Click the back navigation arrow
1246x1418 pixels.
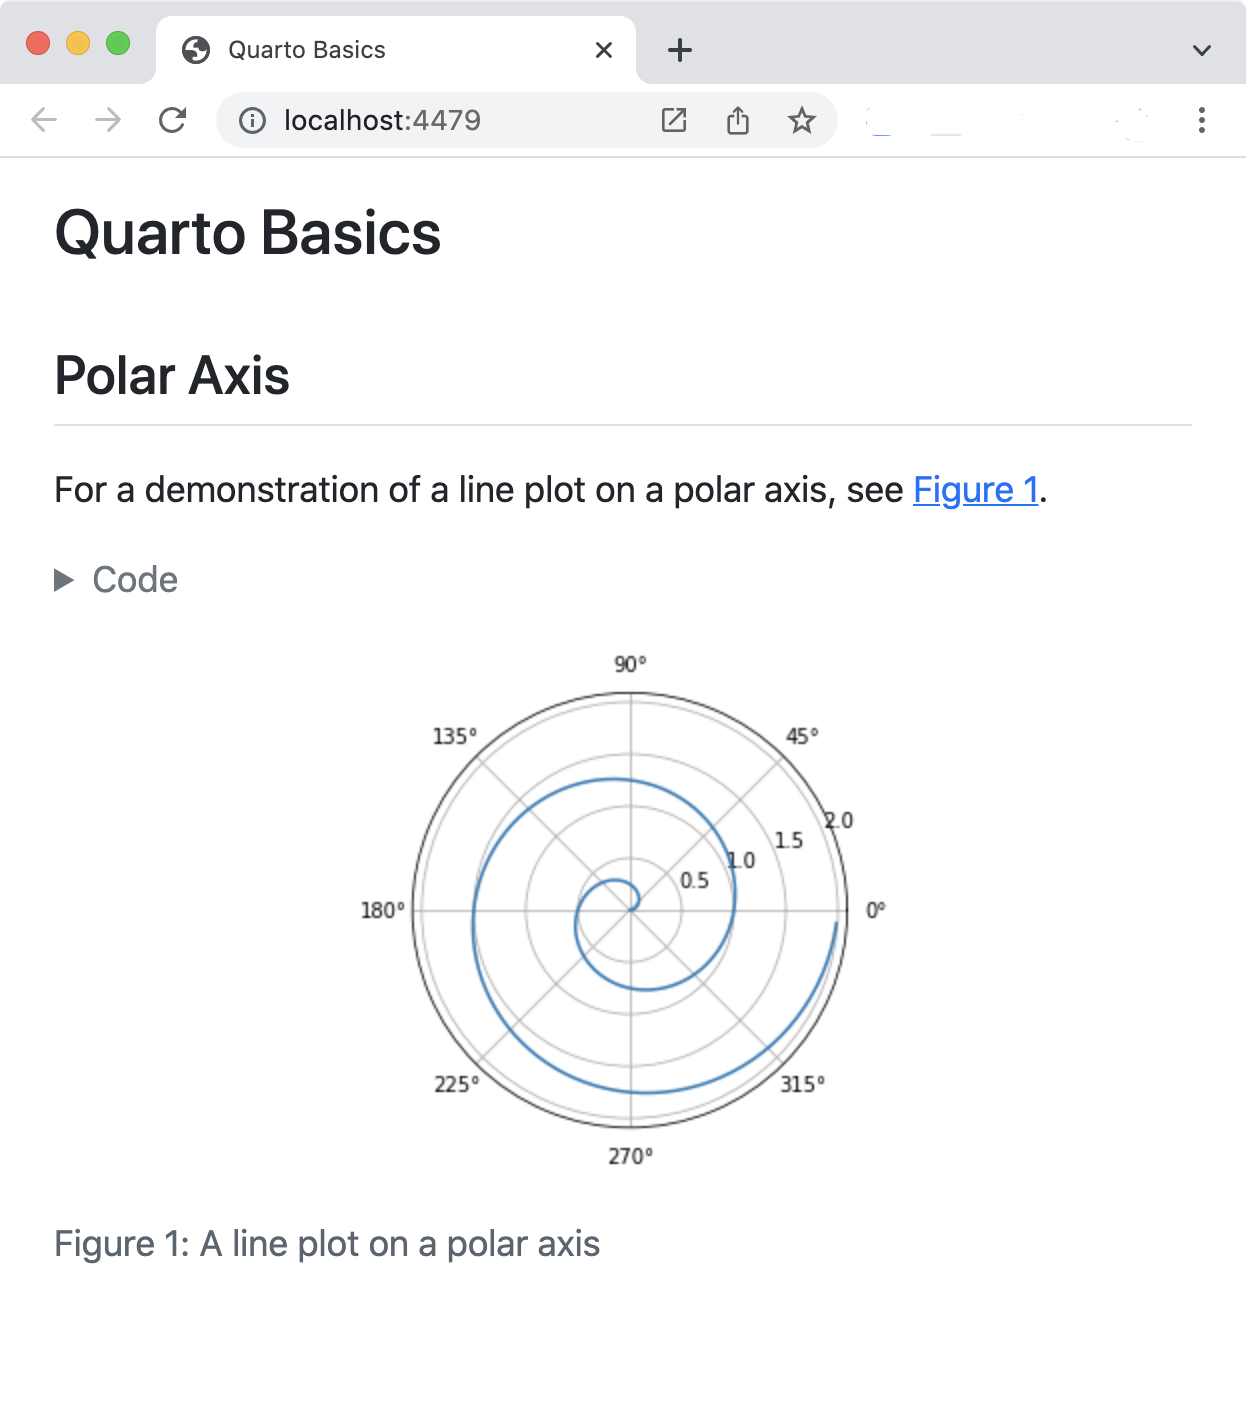[x=42, y=120]
